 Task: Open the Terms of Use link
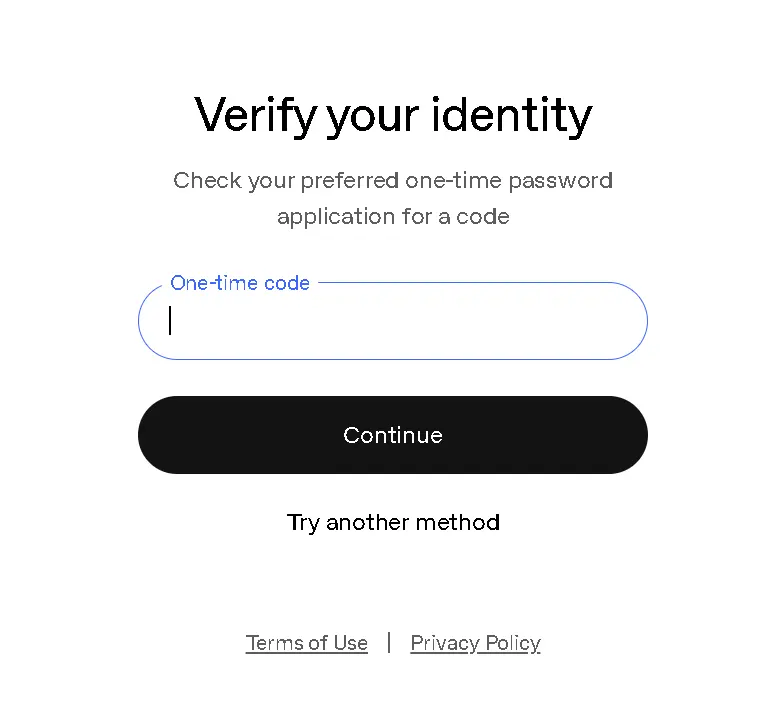pyautogui.click(x=306, y=643)
